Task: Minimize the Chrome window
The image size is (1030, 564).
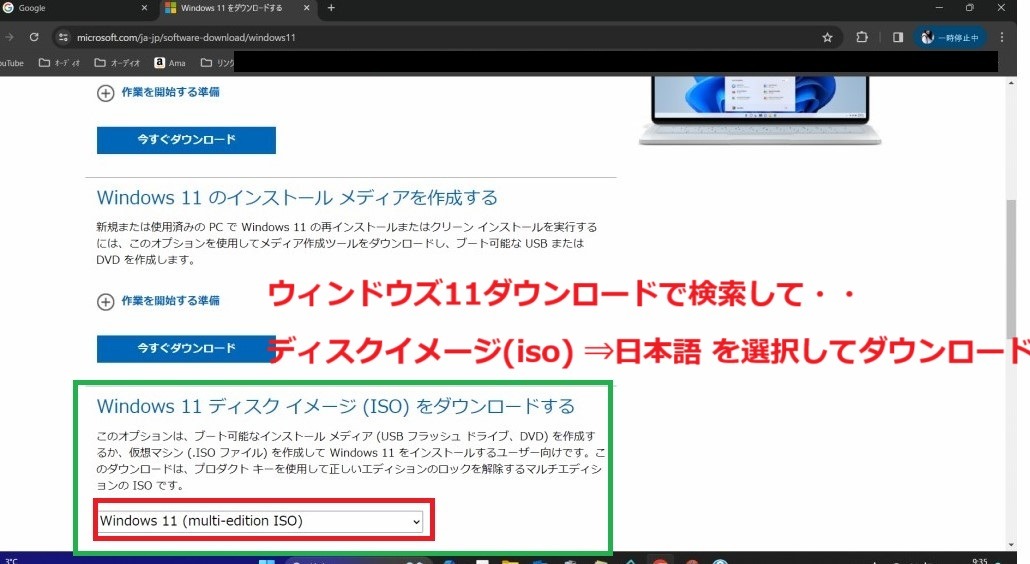Action: coord(939,8)
